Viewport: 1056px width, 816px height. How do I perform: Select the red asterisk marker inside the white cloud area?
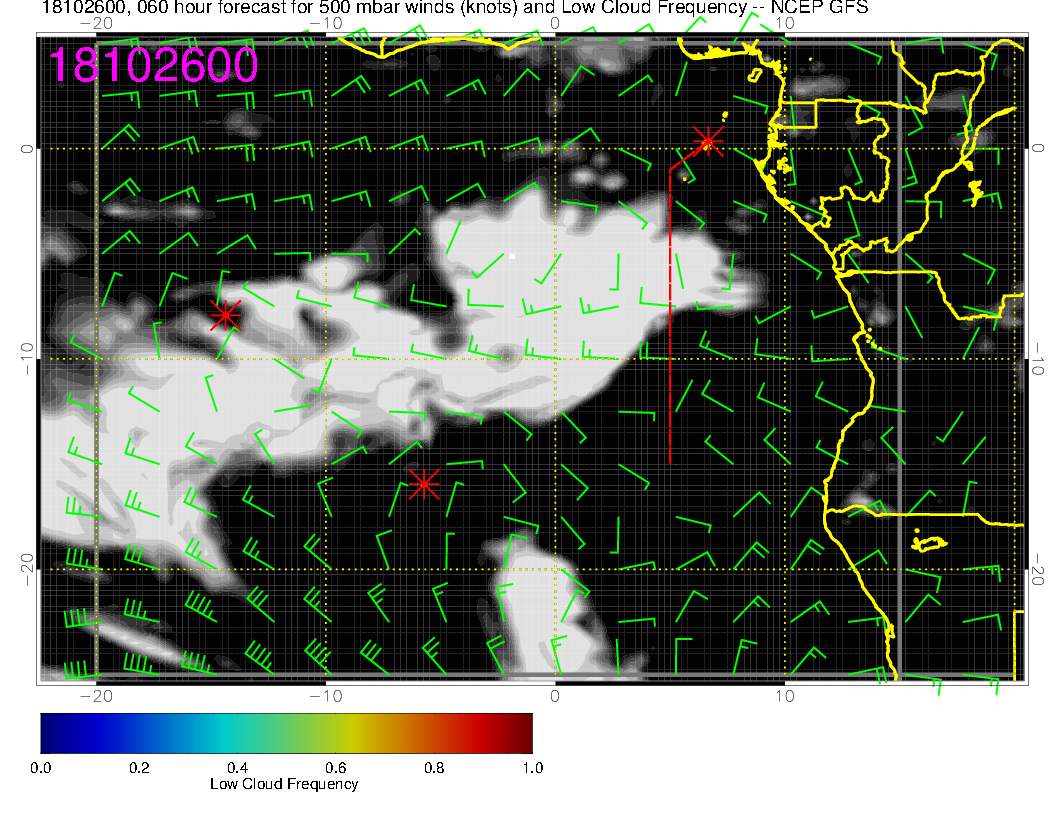pos(226,315)
